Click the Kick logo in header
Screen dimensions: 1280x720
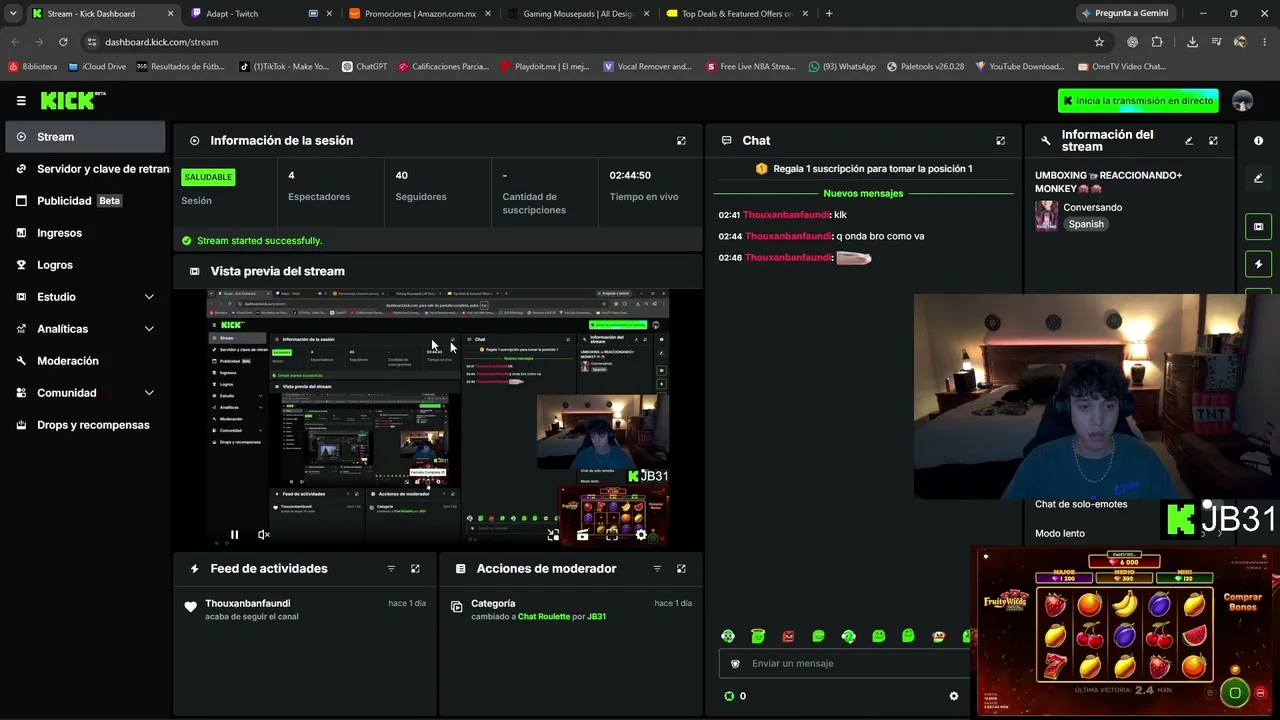[x=72, y=100]
